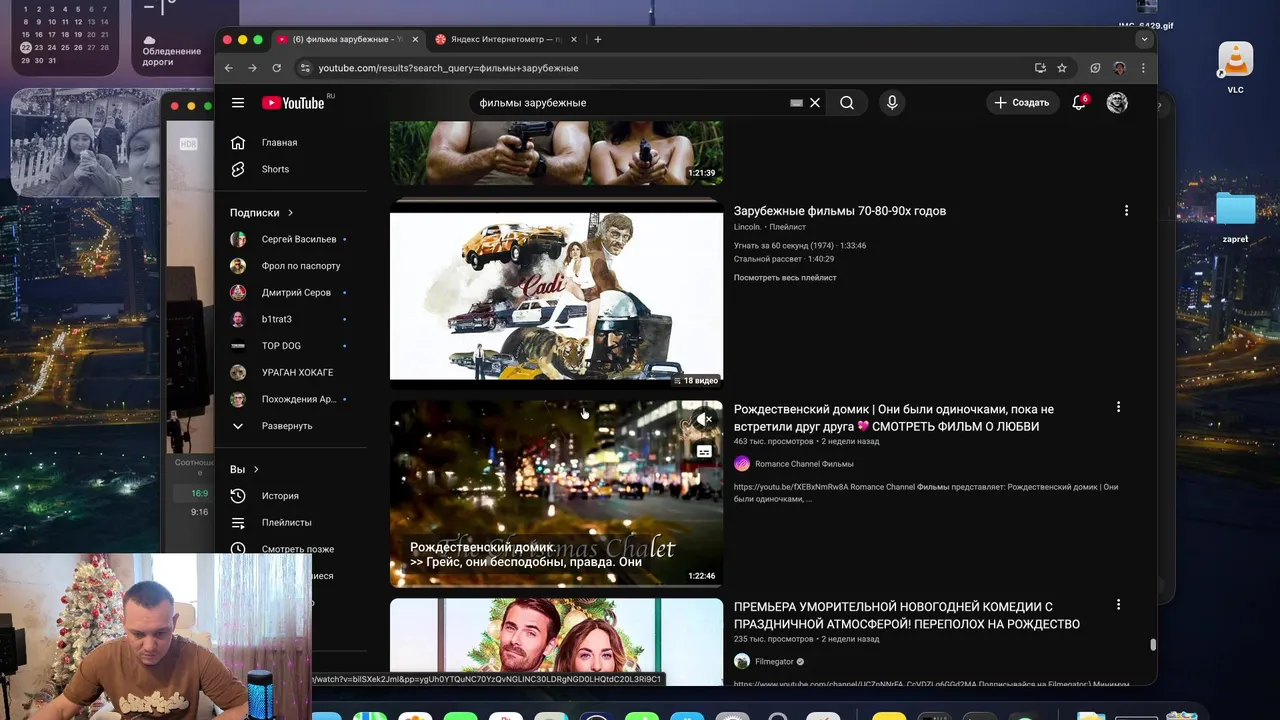1280x720 pixels.
Task: Bookmark this page with the star
Action: (1062, 68)
